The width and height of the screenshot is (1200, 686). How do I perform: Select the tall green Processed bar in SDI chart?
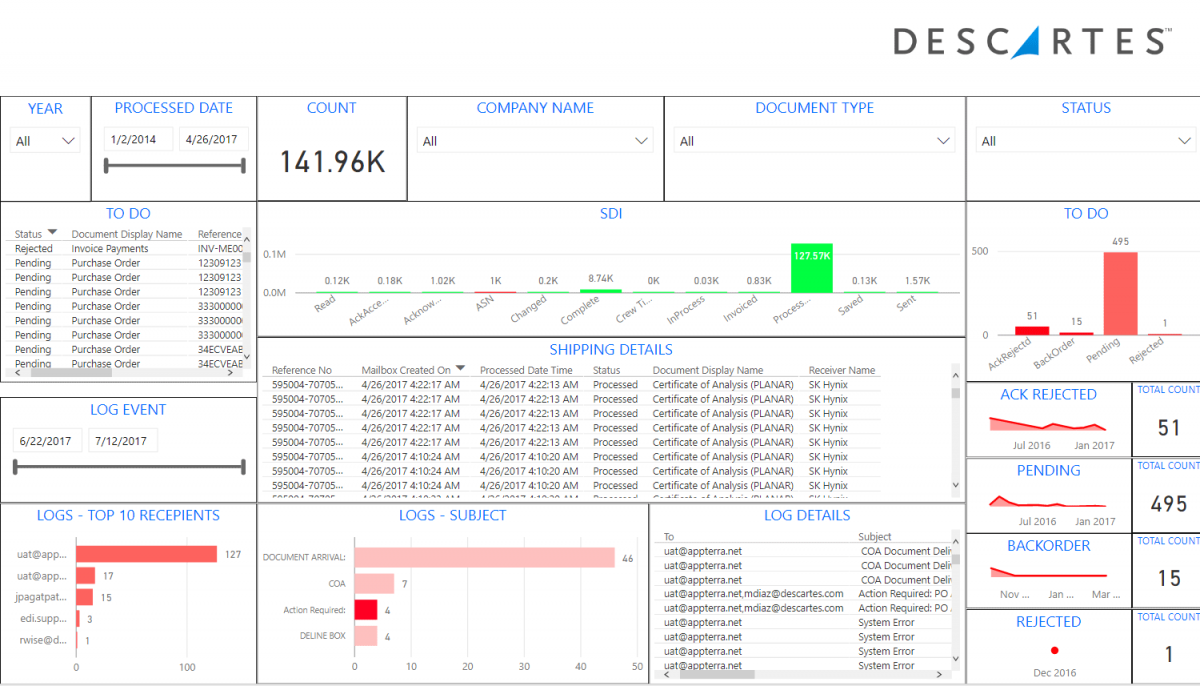point(811,267)
